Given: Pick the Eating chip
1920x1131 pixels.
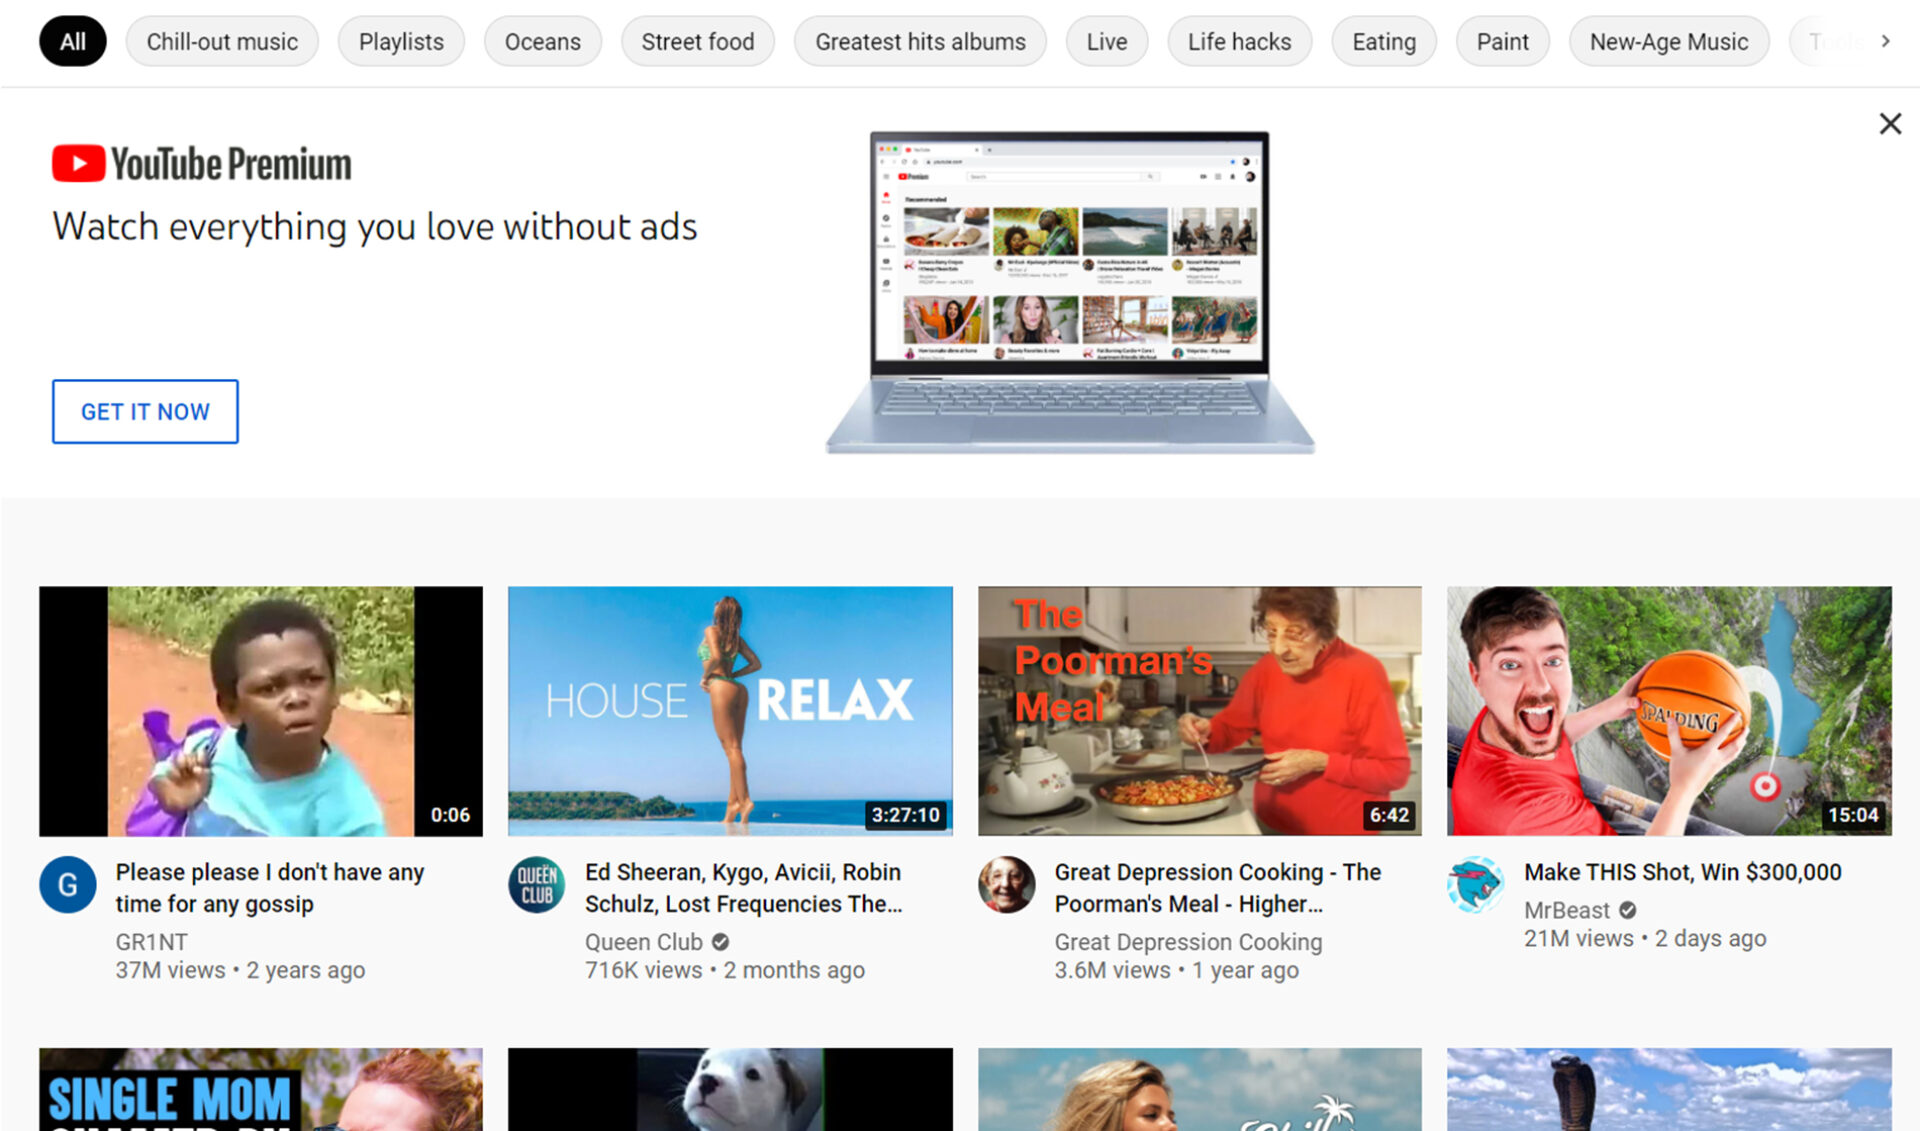Looking at the screenshot, I should pos(1384,41).
